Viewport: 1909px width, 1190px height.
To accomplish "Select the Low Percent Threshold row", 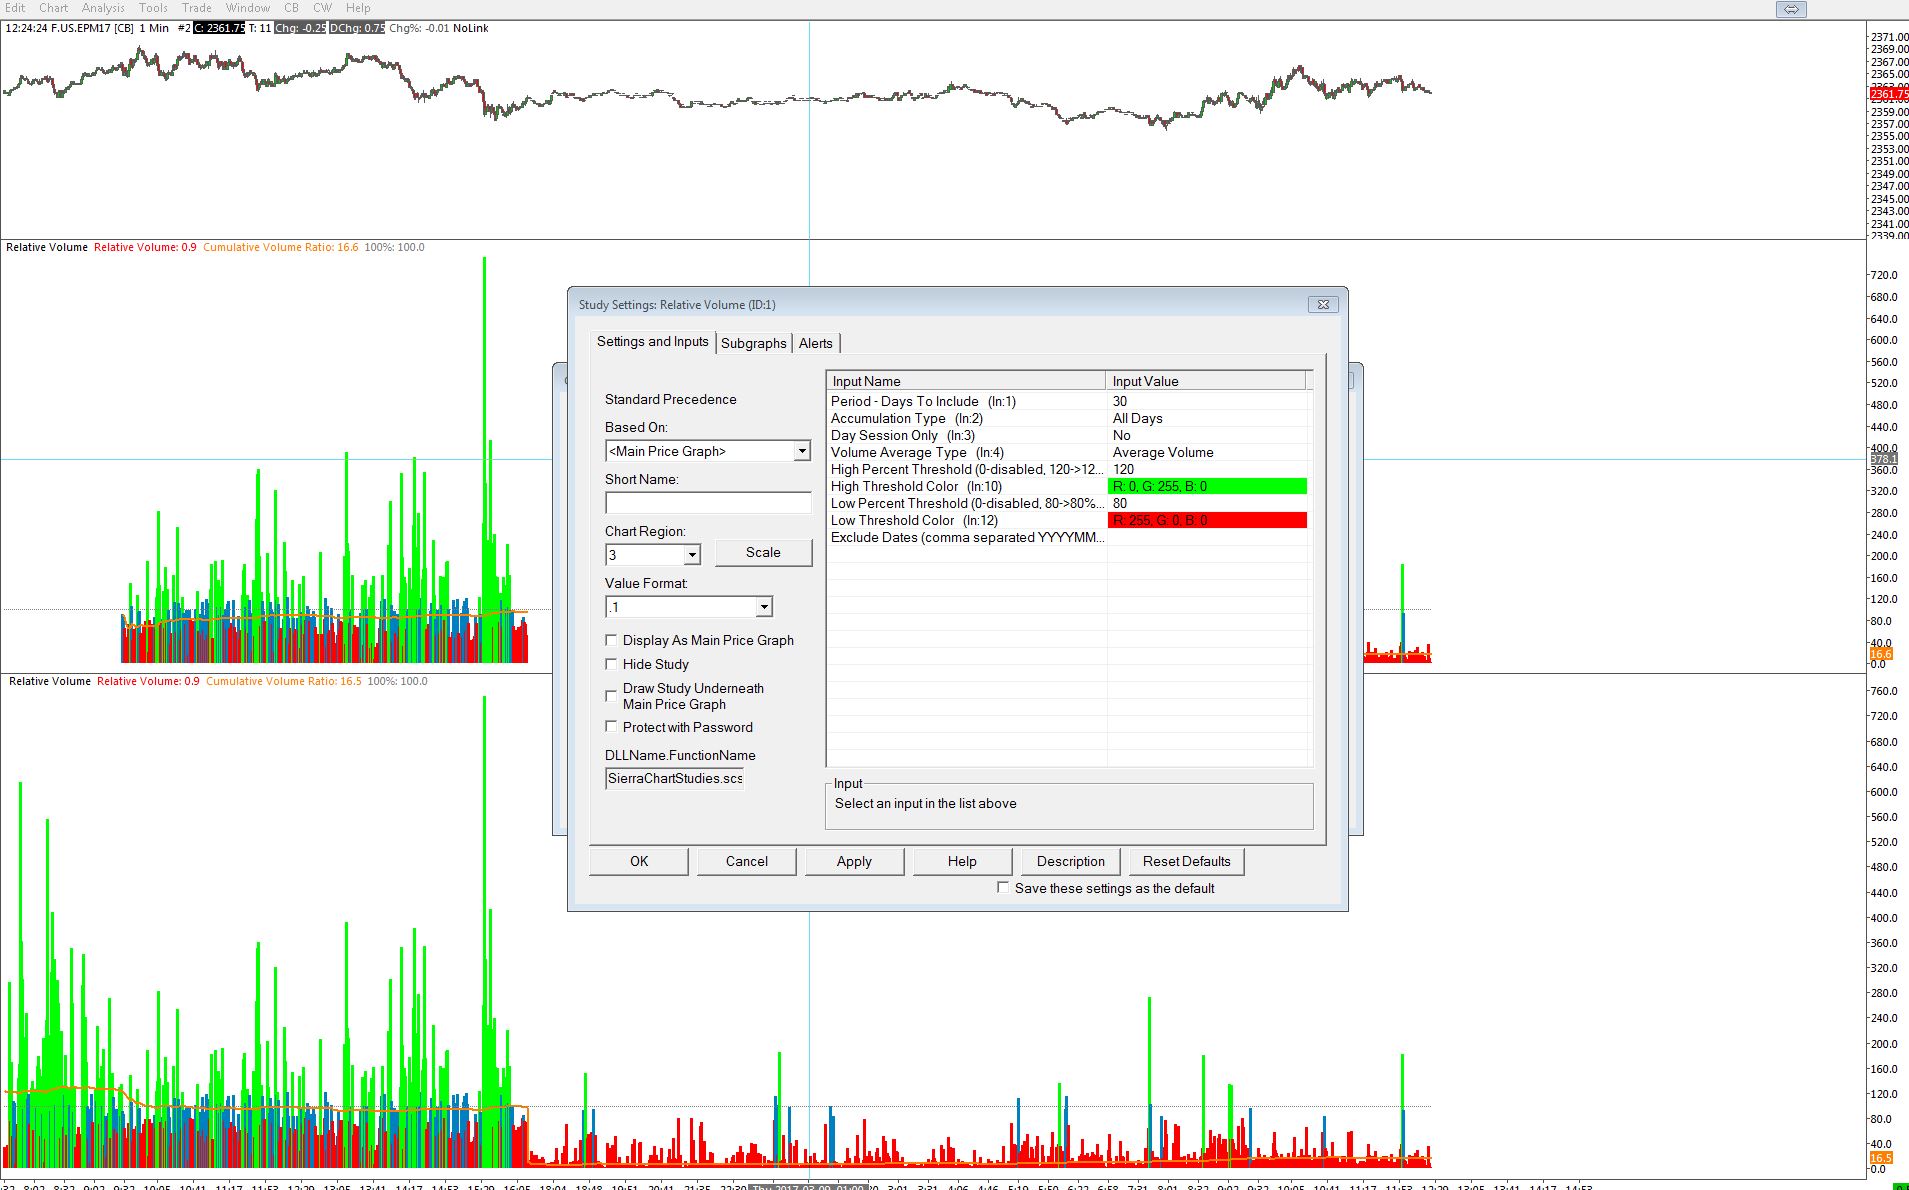I will point(1068,504).
